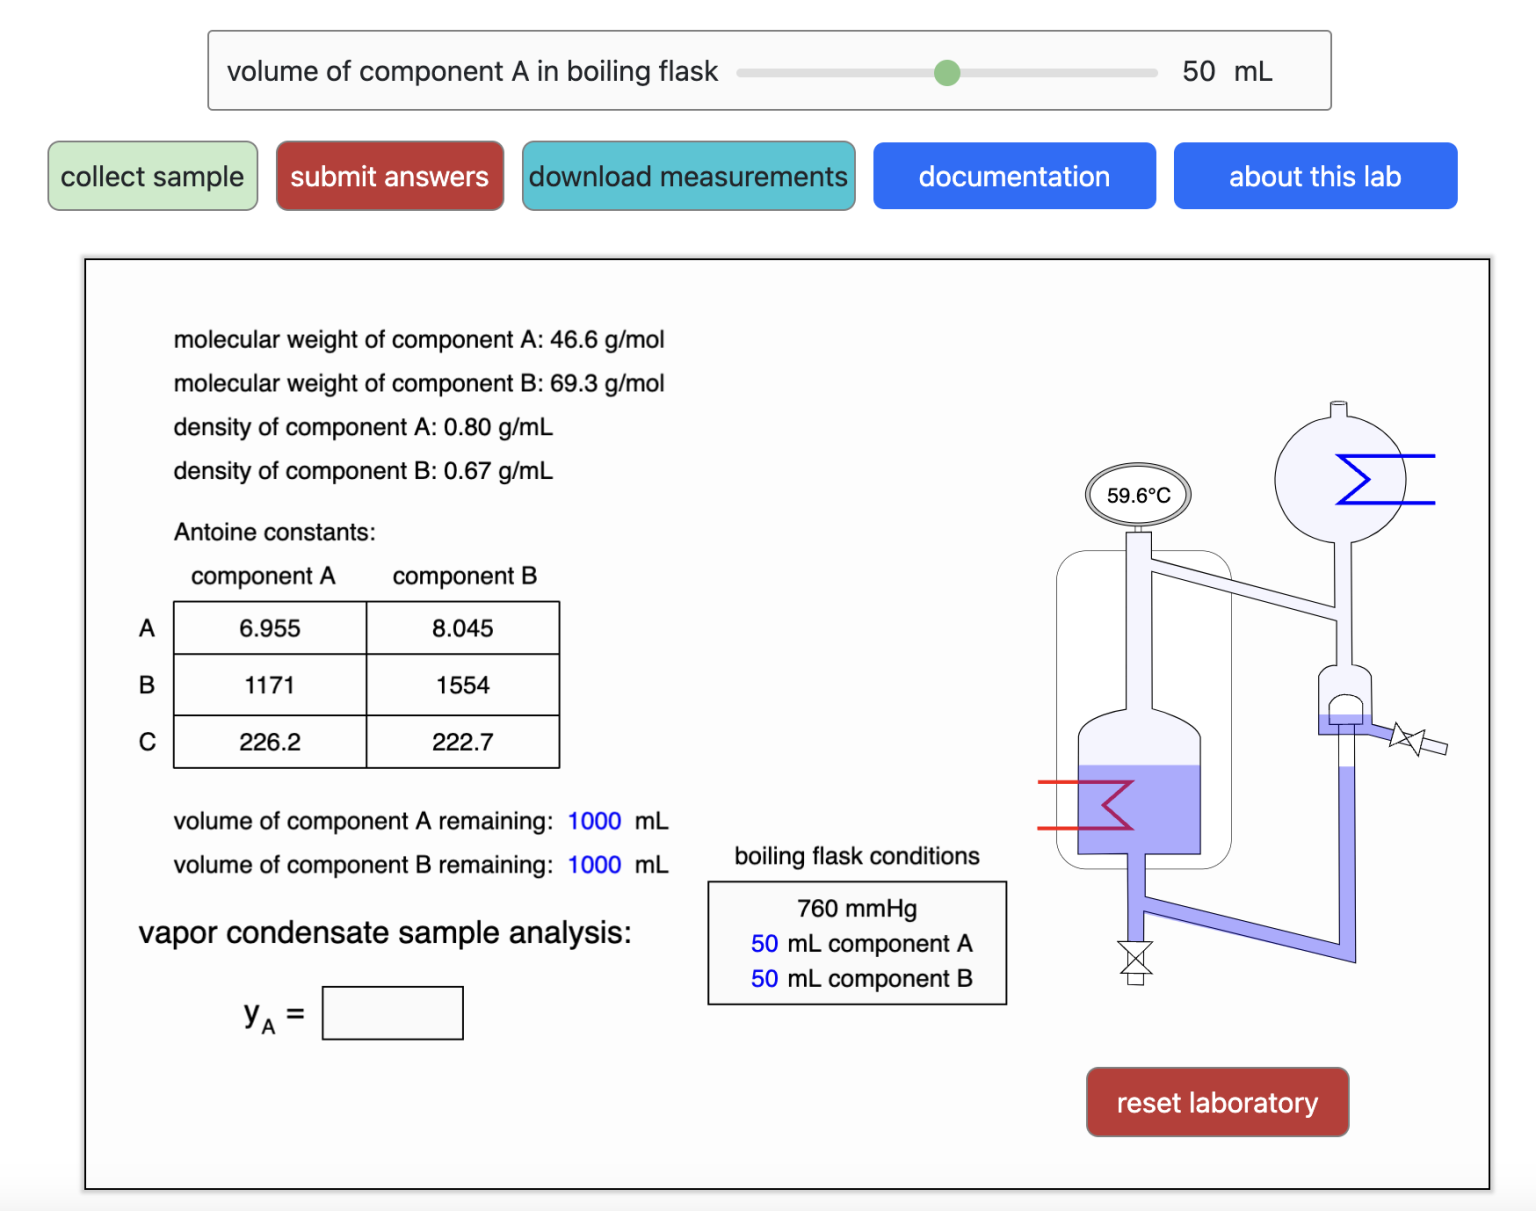1536x1211 pixels.
Task: Reset the laboratory
Action: point(1217,1102)
